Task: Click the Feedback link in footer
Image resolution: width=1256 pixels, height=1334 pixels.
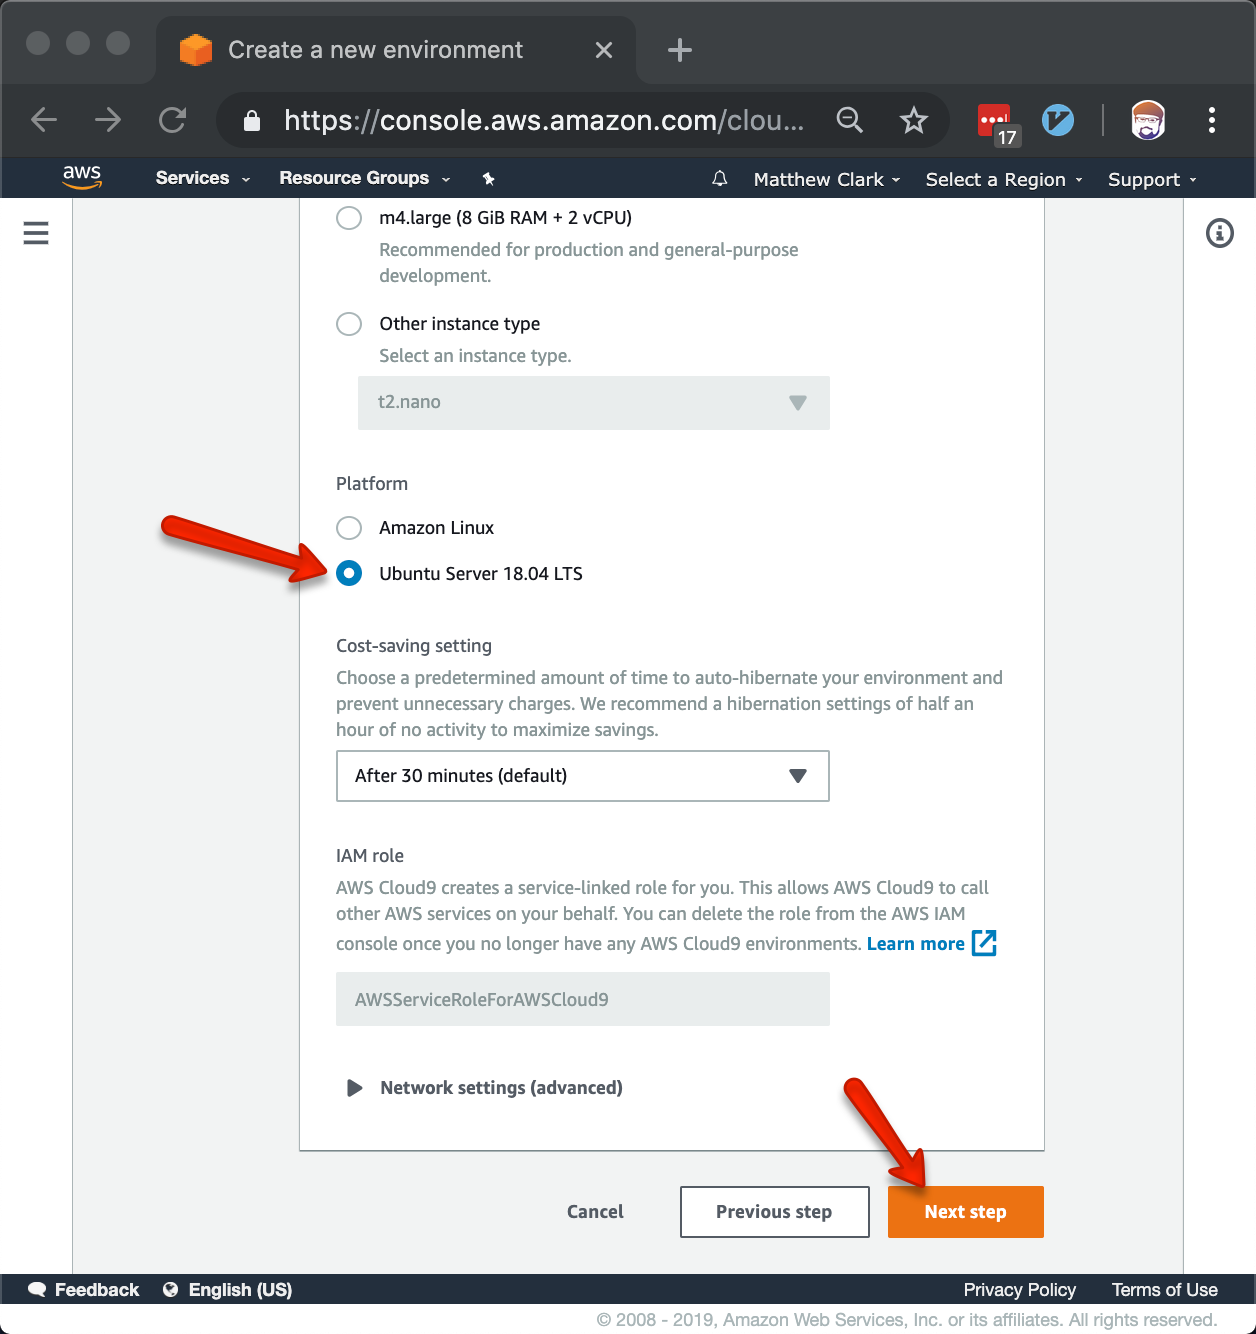Action: [97, 1289]
